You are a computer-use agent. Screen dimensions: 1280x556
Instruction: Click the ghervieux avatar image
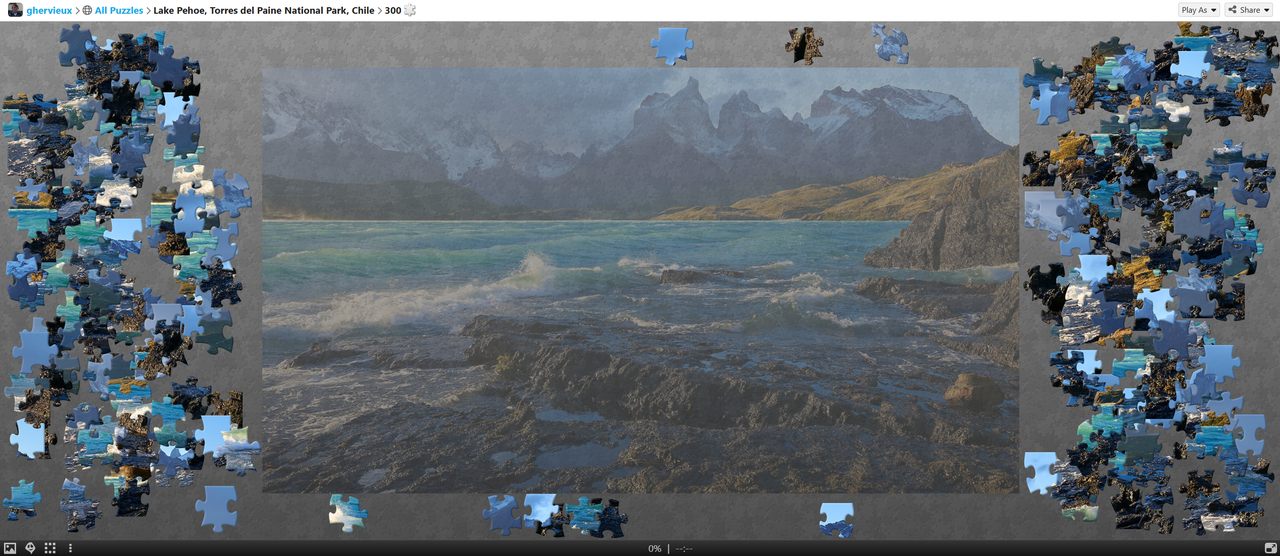pyautogui.click(x=15, y=10)
